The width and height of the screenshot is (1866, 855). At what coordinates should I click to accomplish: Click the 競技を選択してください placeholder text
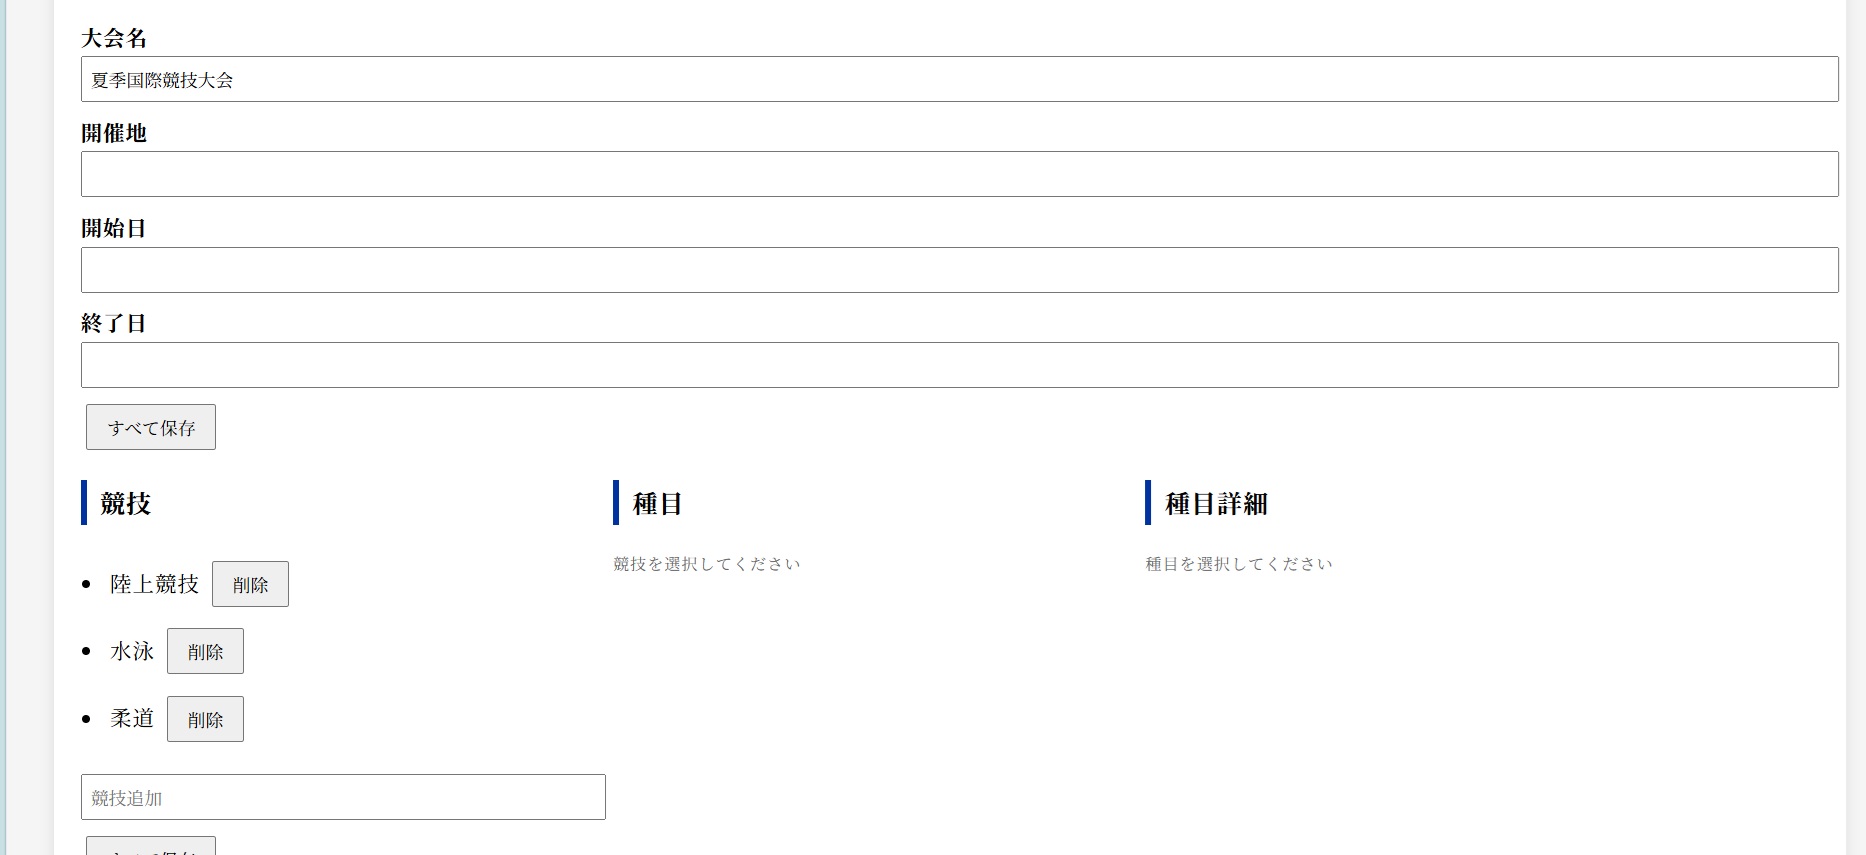click(707, 564)
